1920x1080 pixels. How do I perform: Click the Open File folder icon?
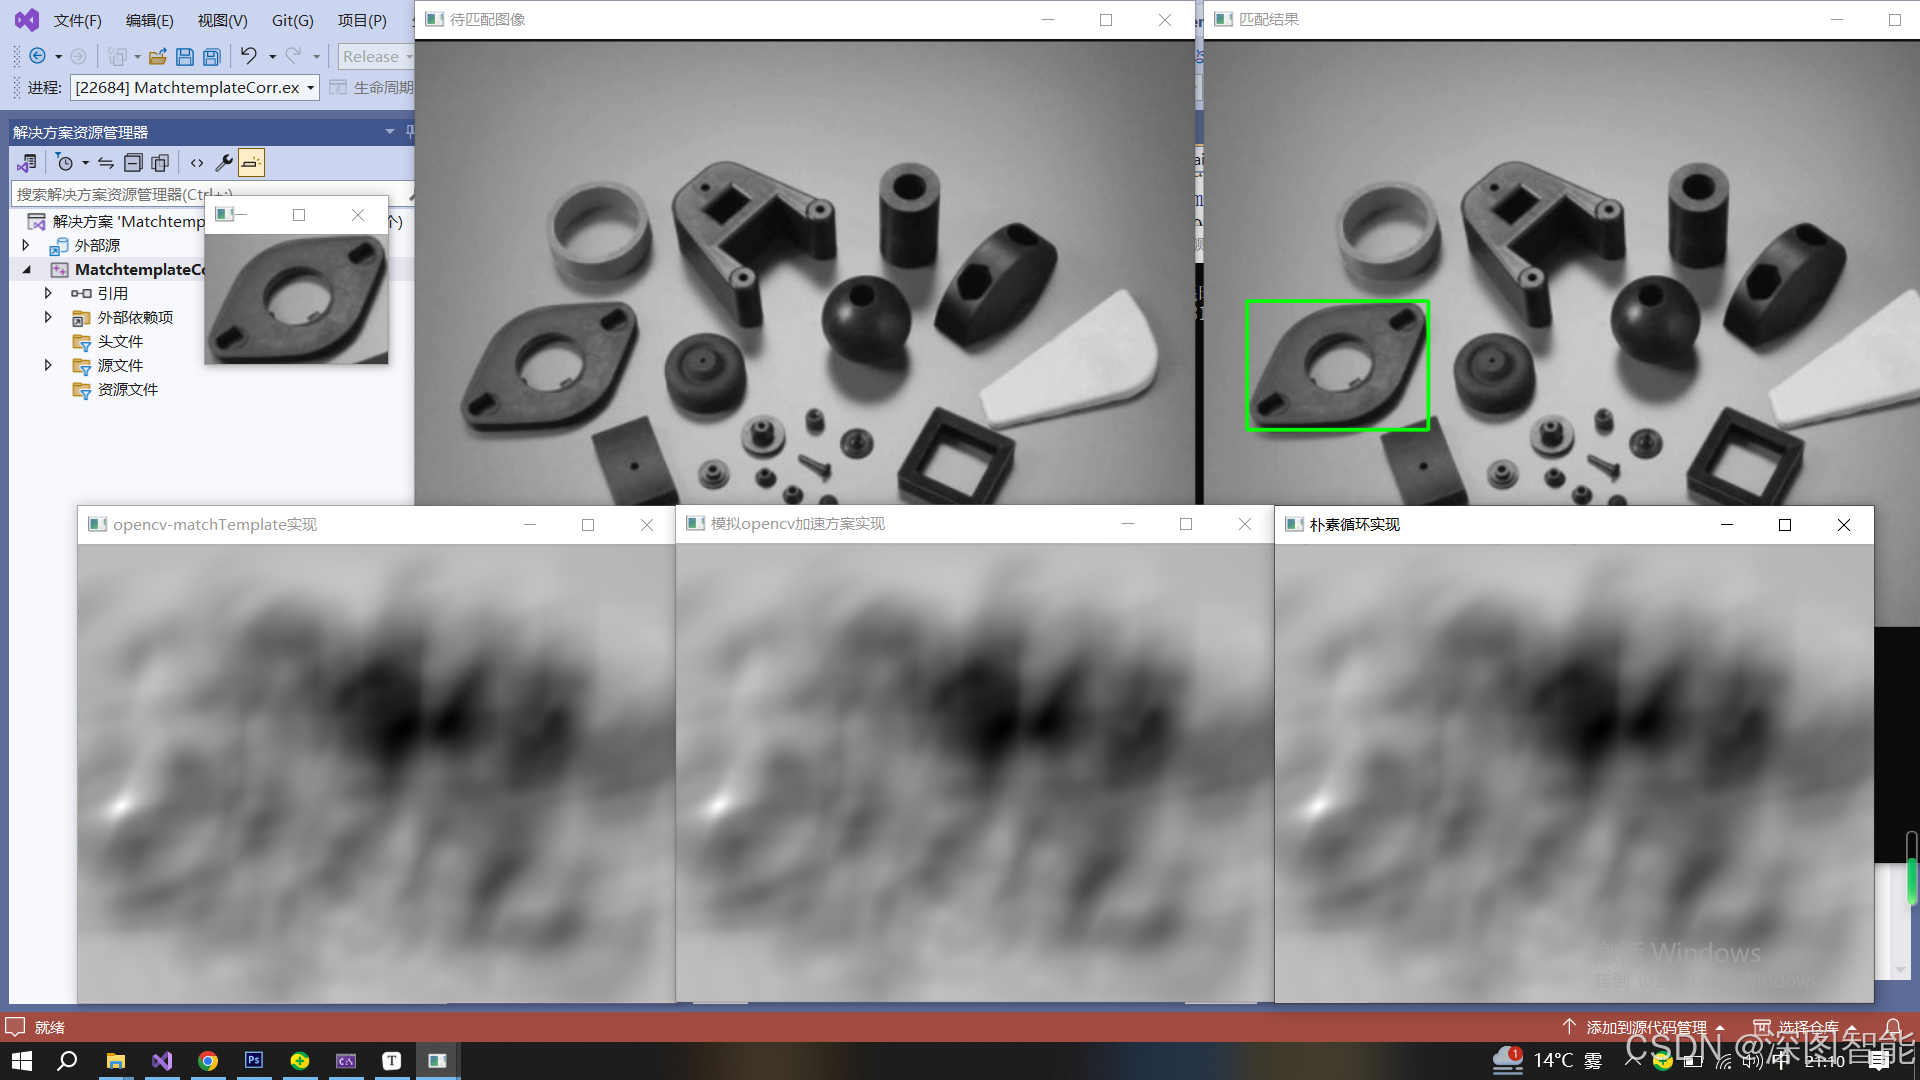[x=157, y=57]
